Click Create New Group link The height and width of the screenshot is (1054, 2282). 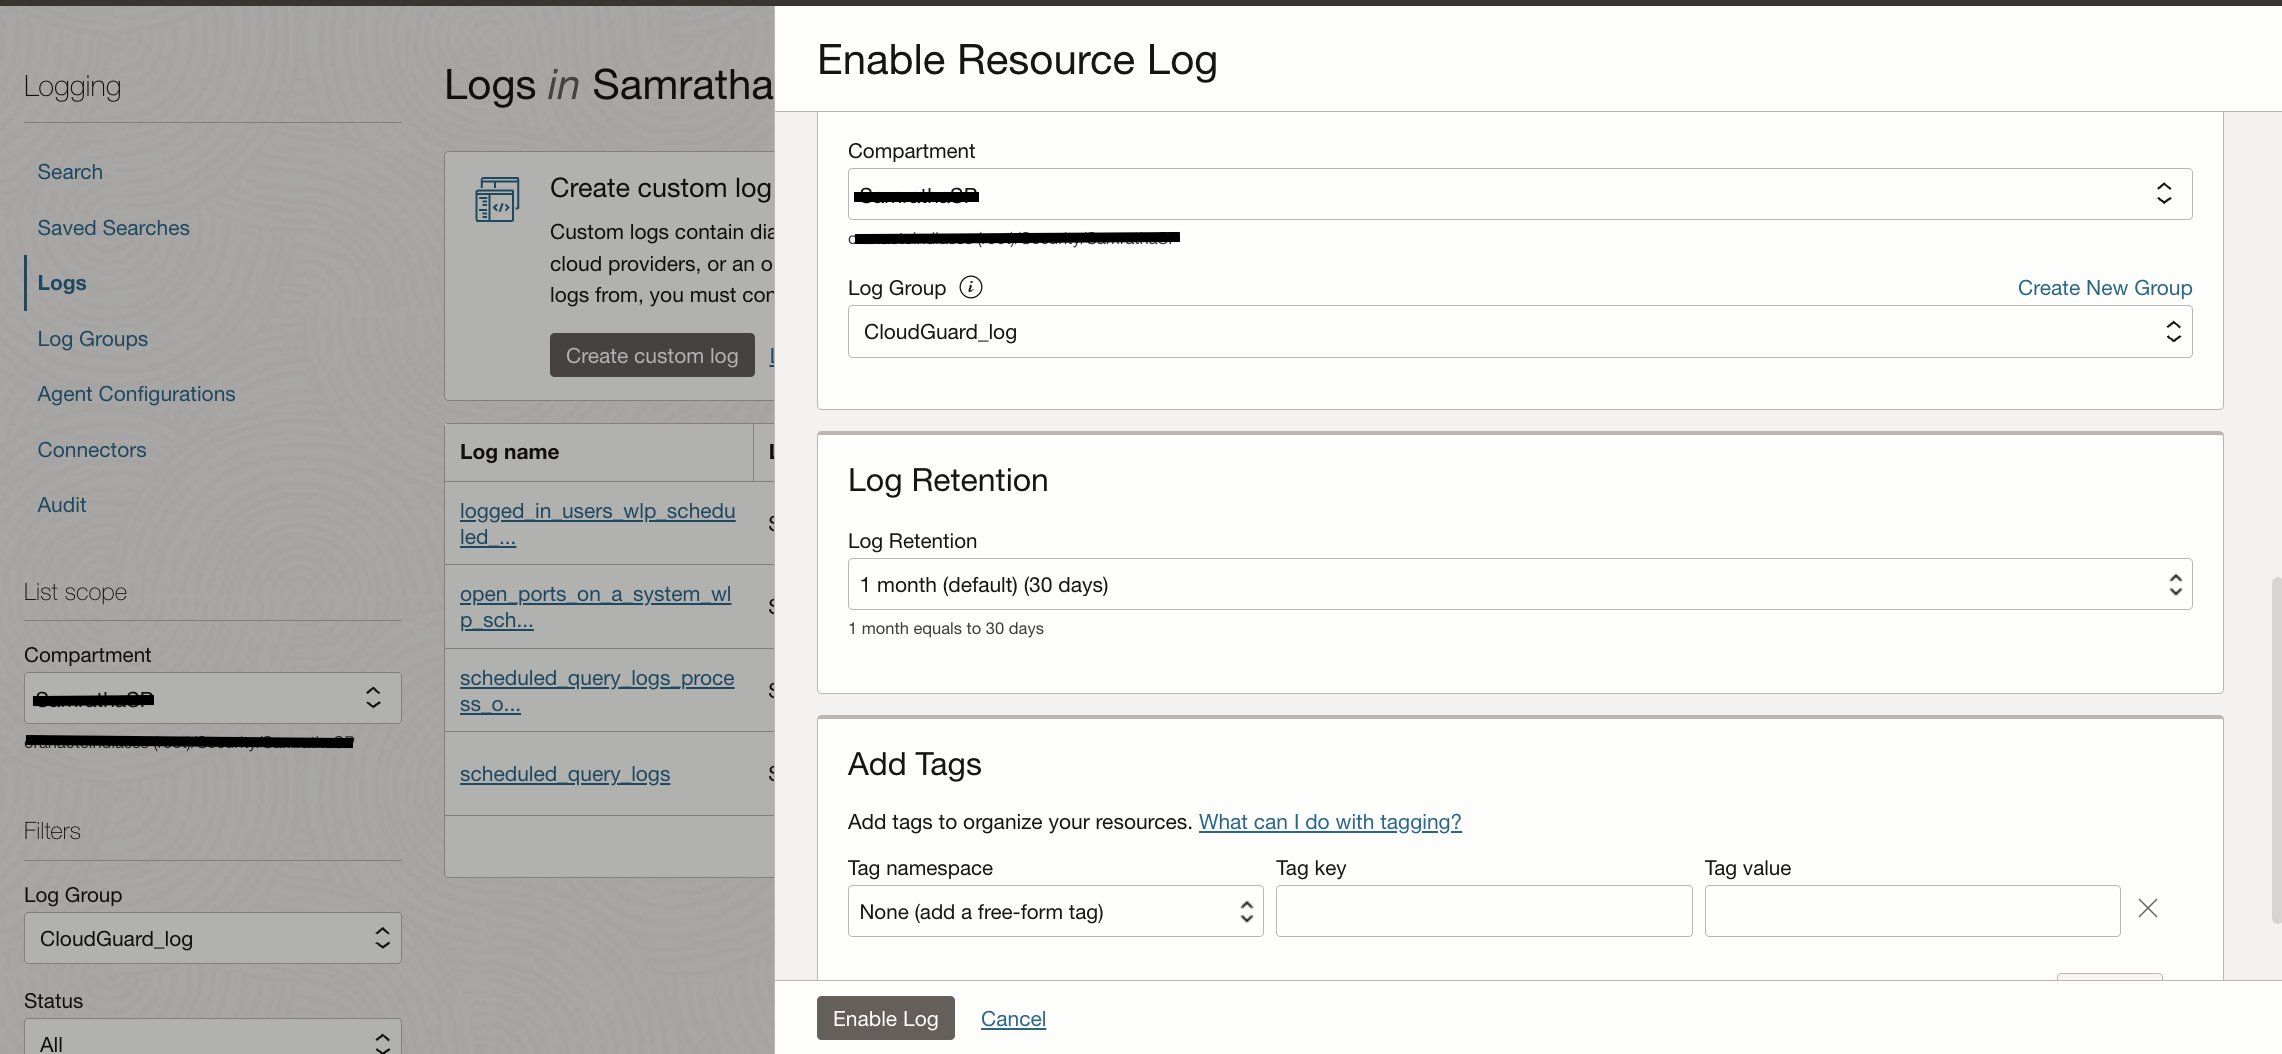click(x=2104, y=288)
